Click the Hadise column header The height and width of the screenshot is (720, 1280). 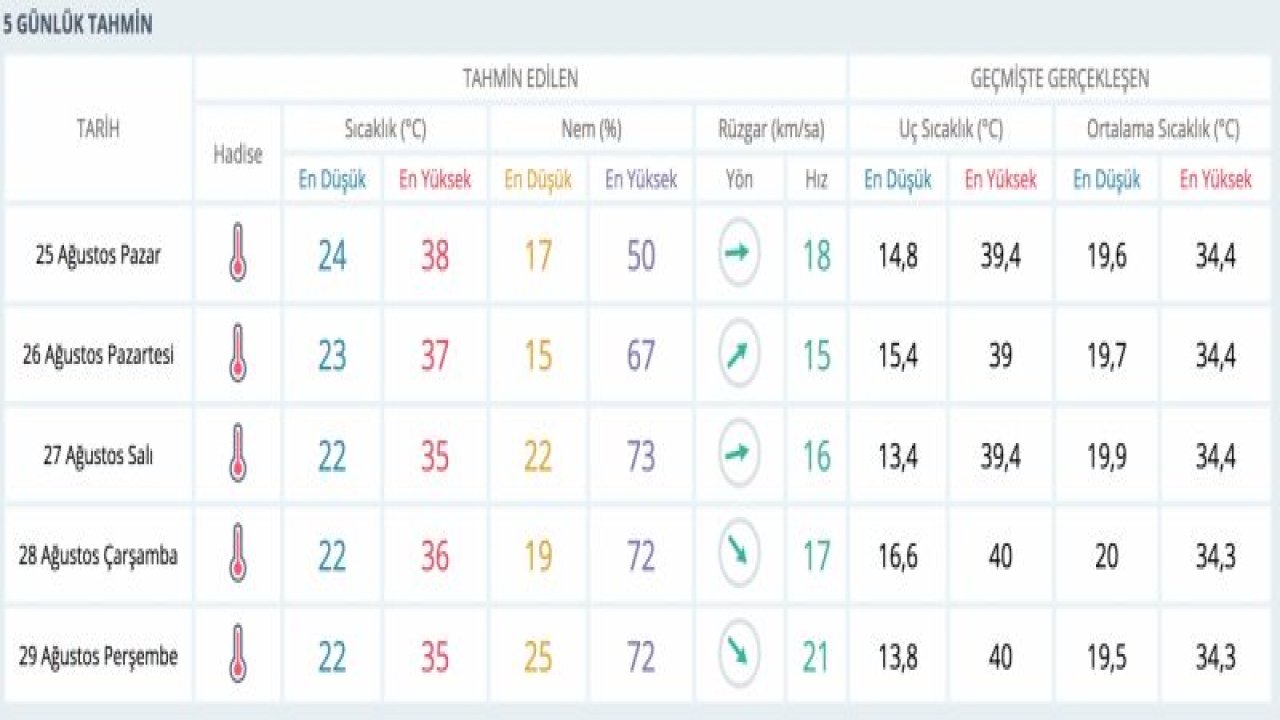238,154
